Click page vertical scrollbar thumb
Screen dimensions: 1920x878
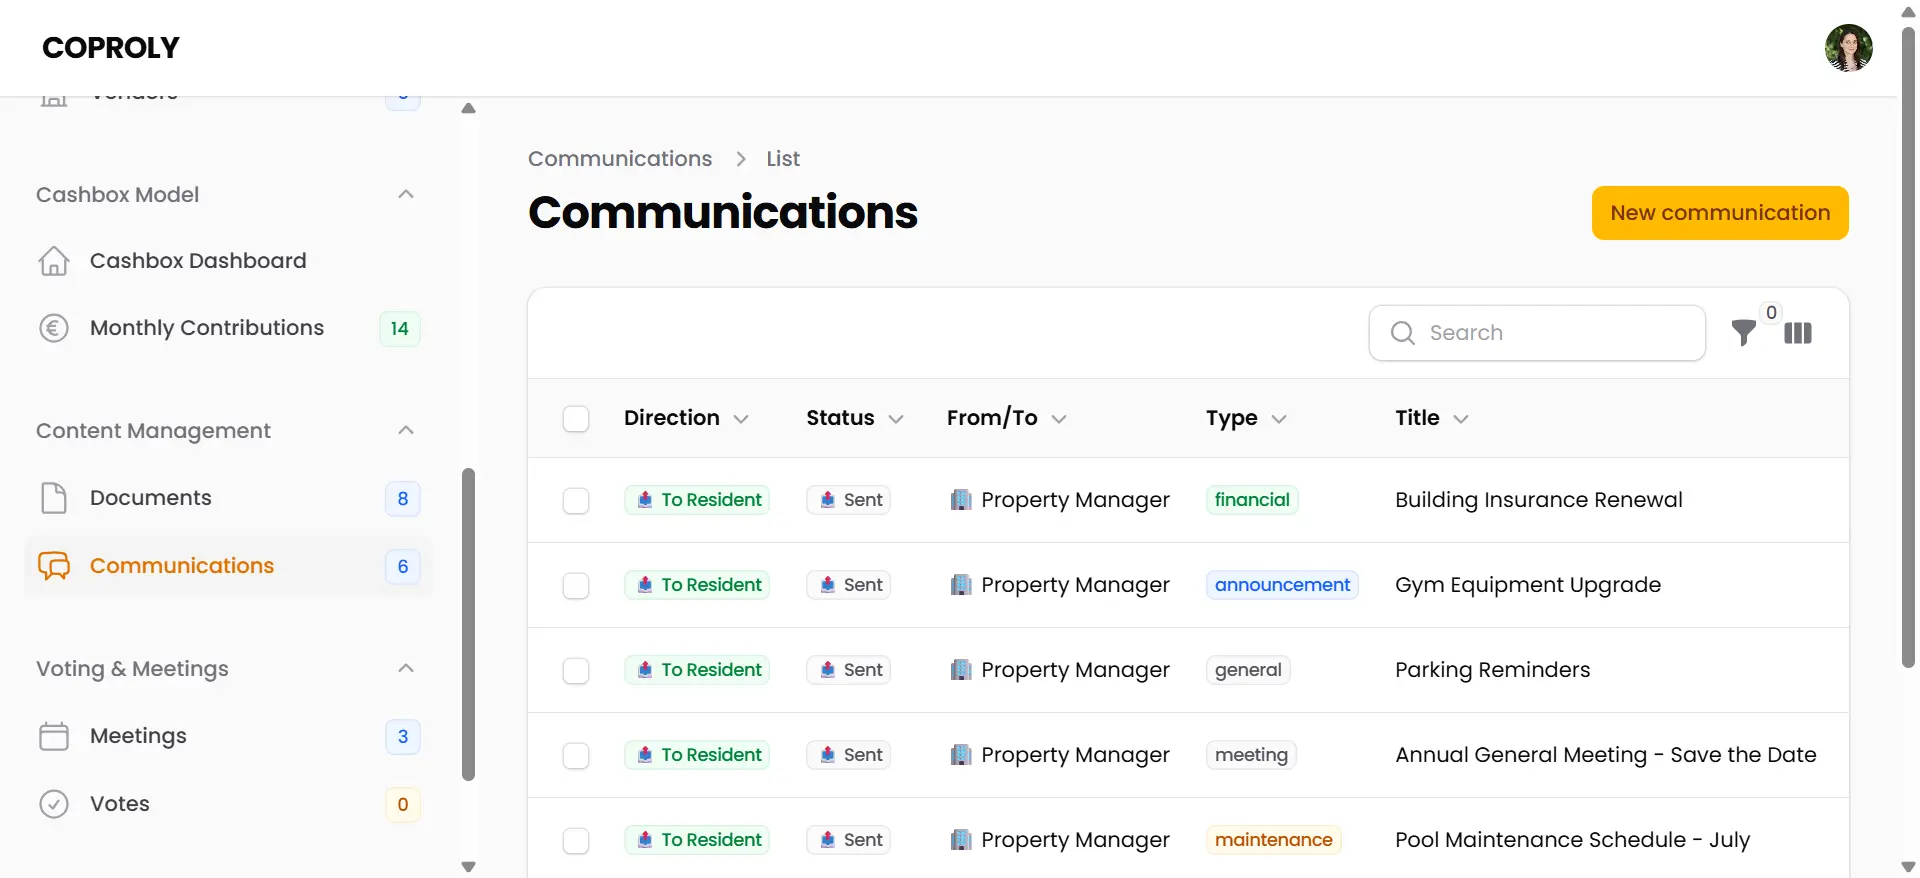click(x=1908, y=346)
